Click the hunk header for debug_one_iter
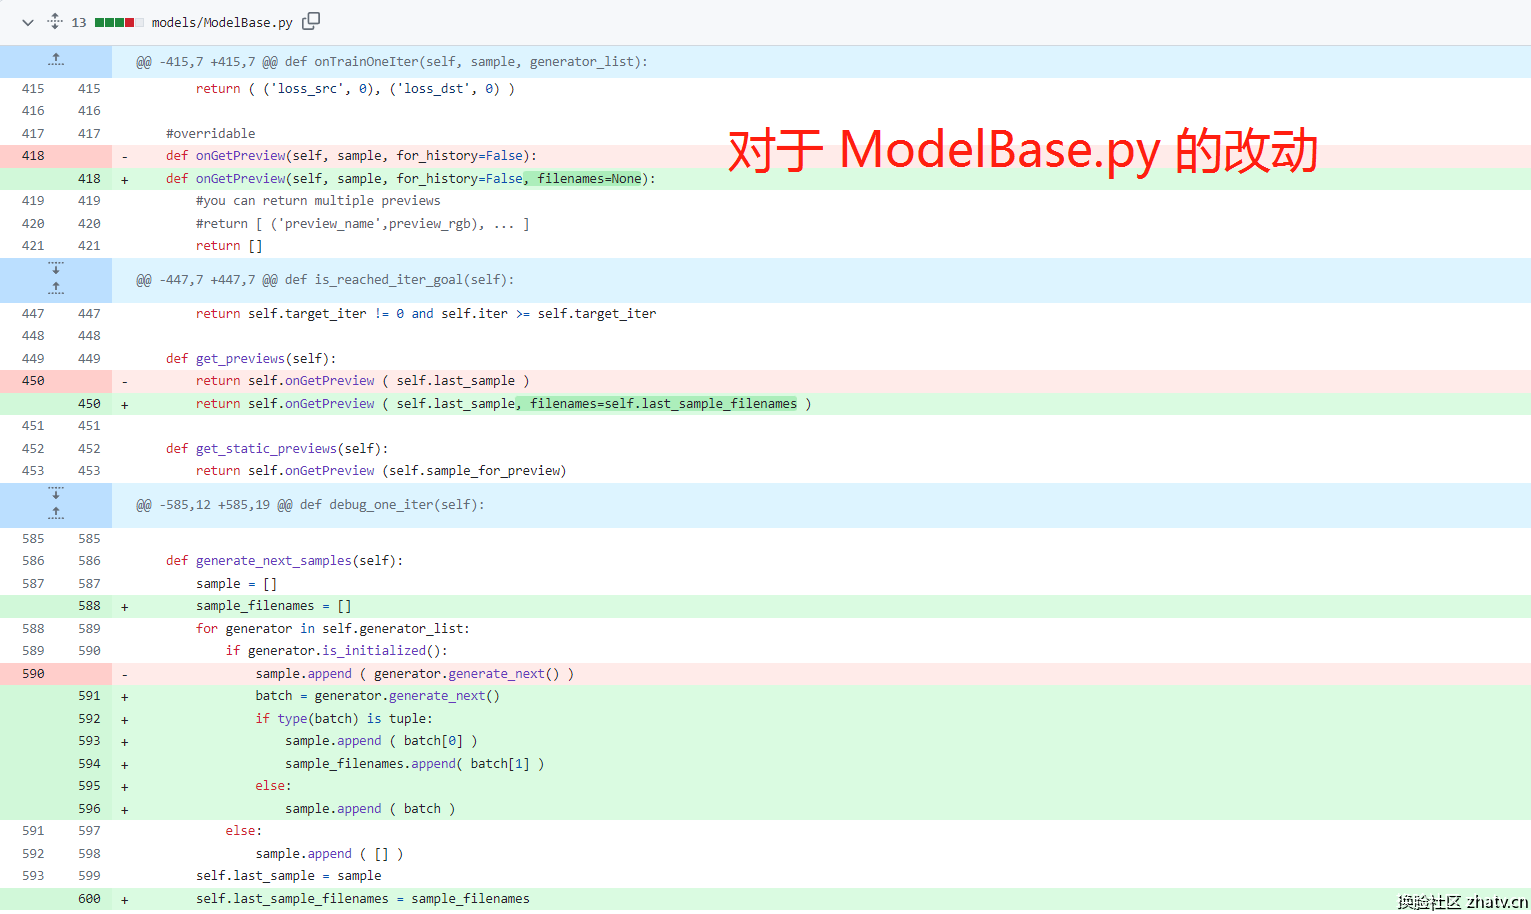This screenshot has width=1531, height=914. pos(310,505)
